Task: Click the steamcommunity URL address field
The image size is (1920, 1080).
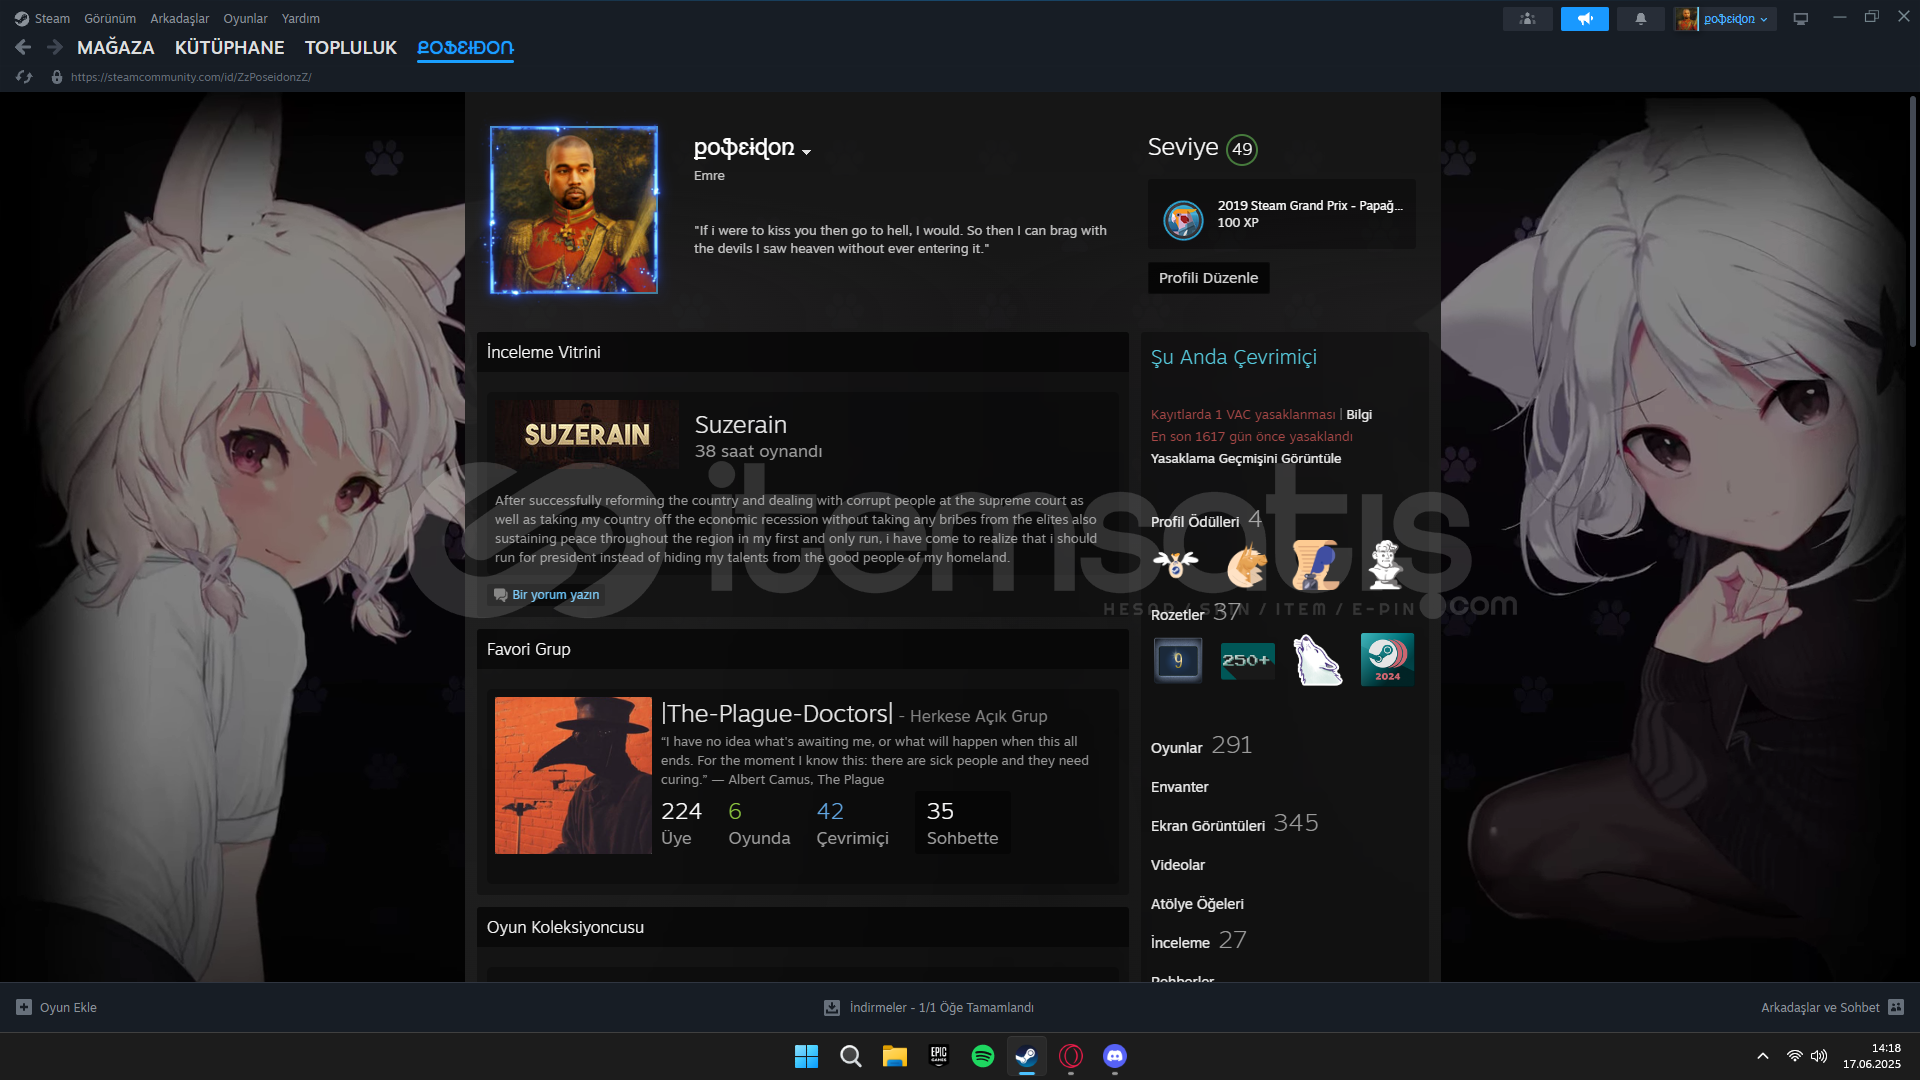Action: 191,77
